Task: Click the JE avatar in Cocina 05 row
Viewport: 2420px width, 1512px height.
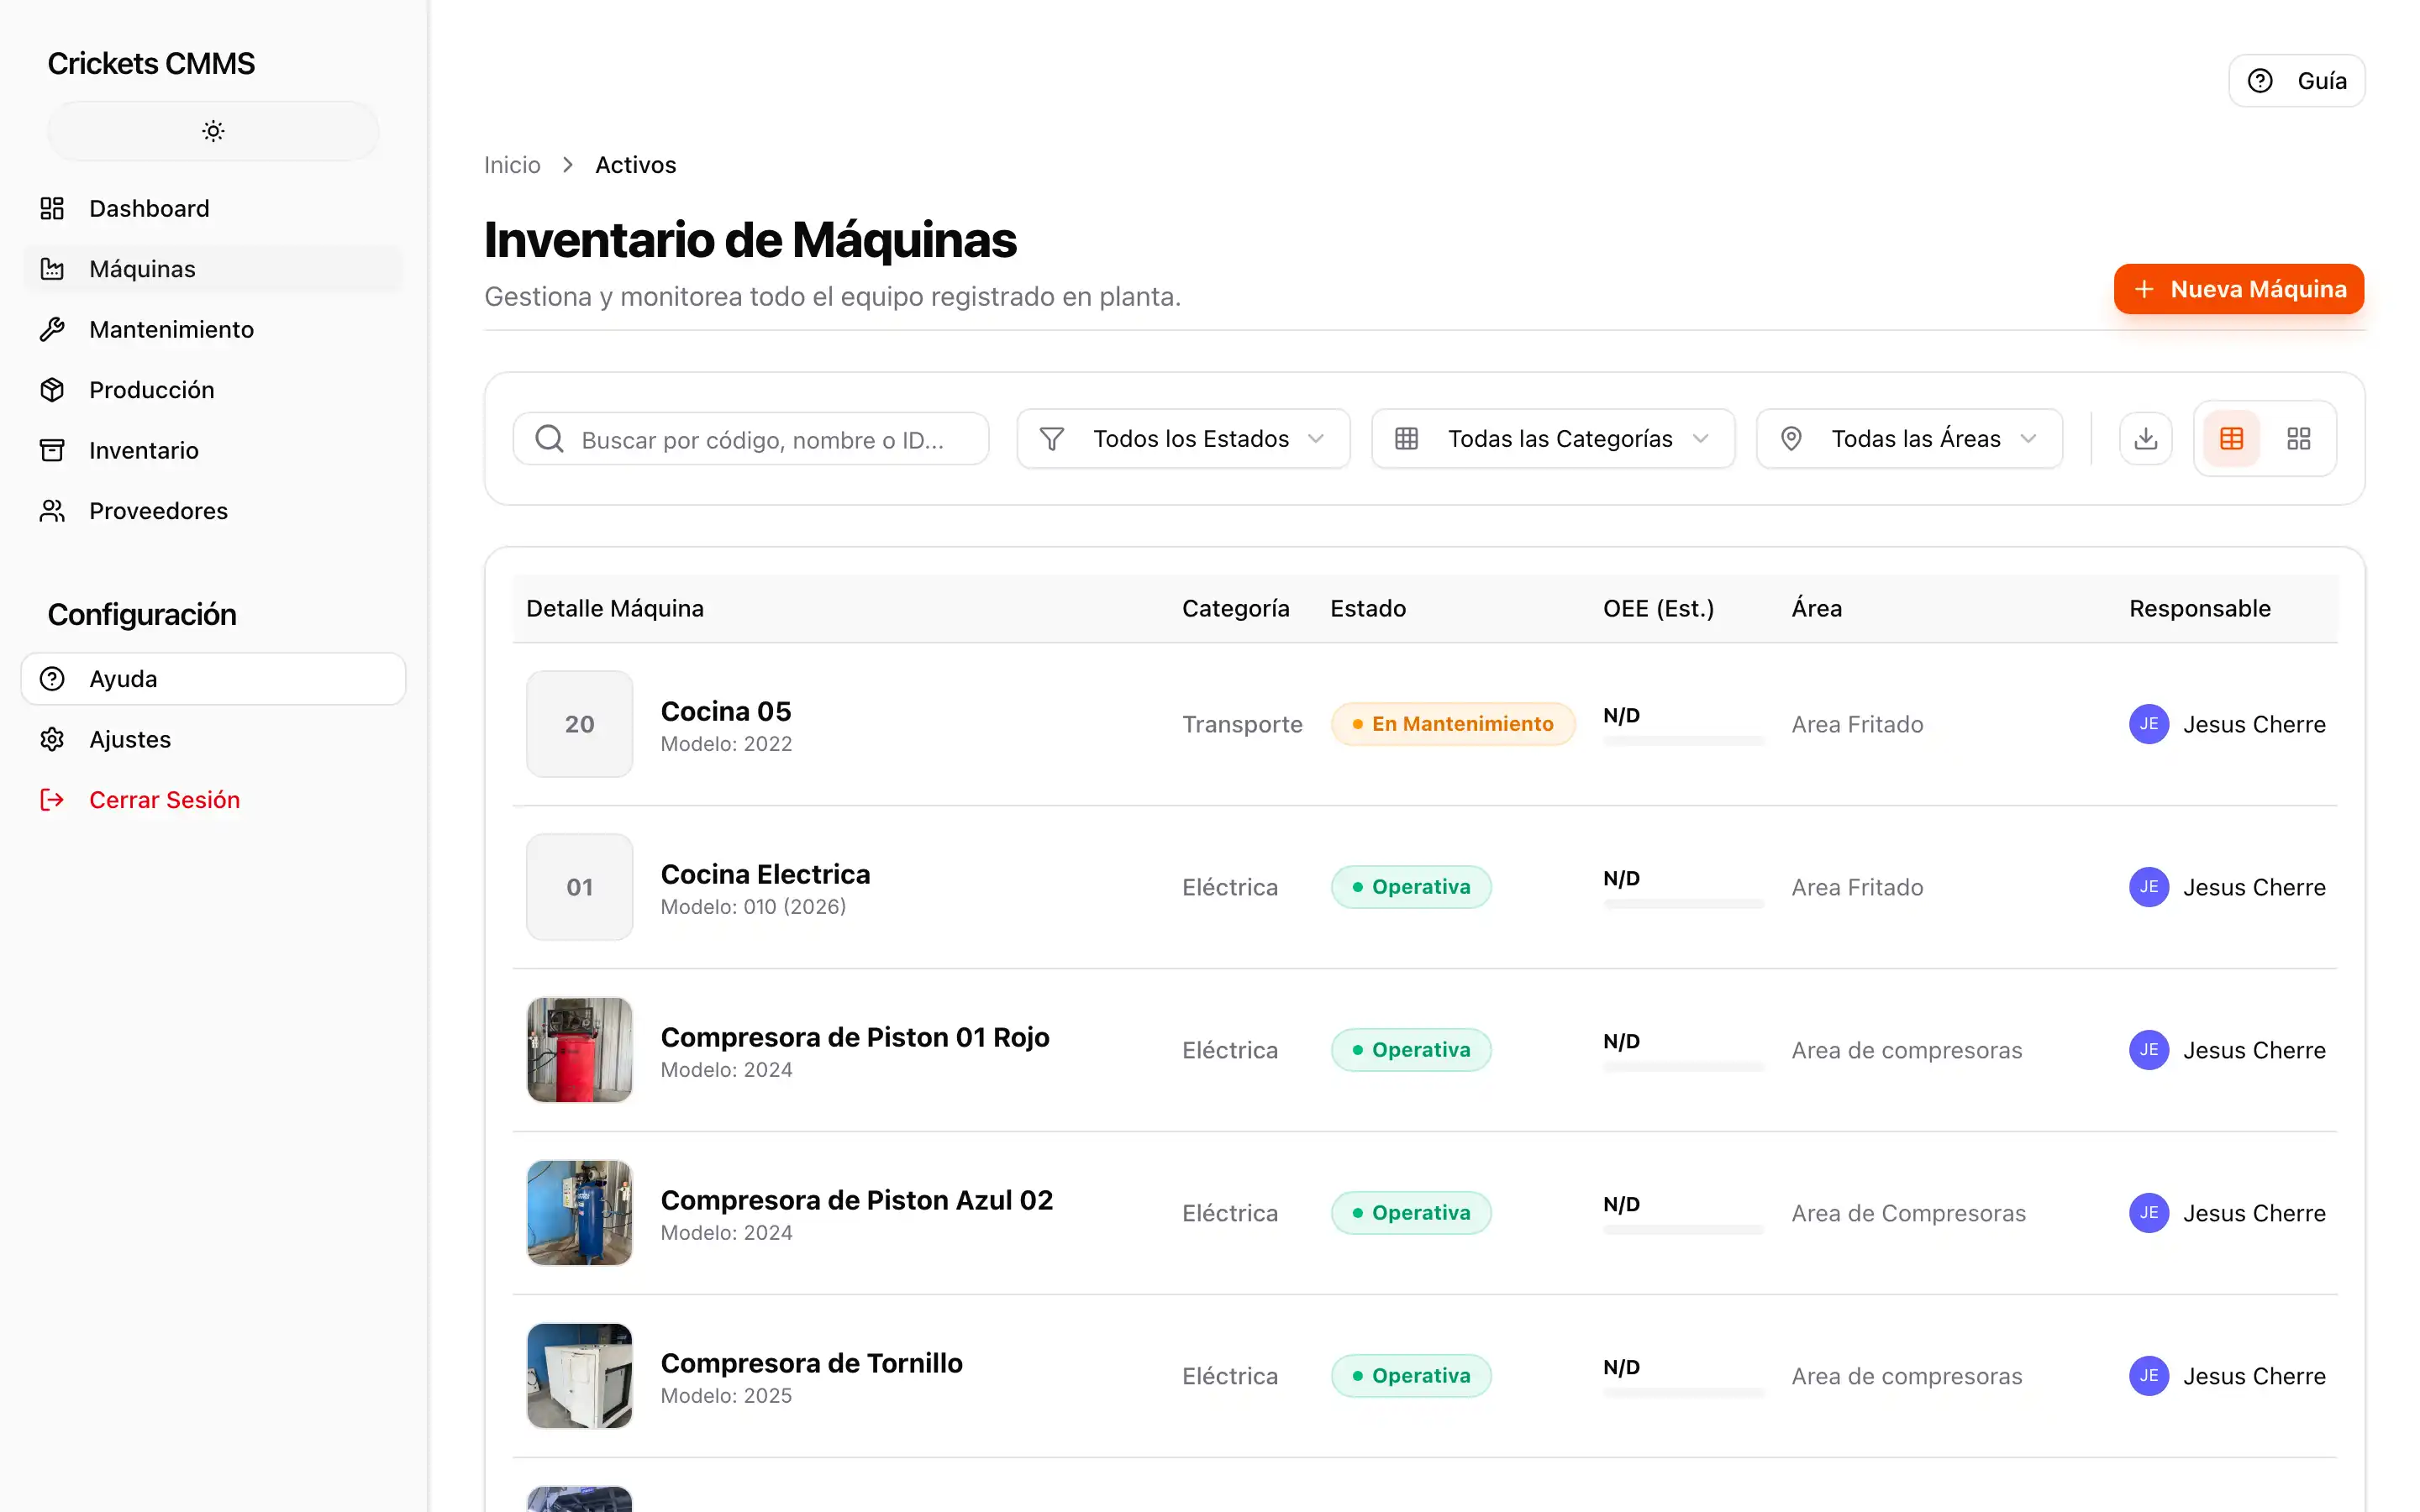Action: 2148,724
